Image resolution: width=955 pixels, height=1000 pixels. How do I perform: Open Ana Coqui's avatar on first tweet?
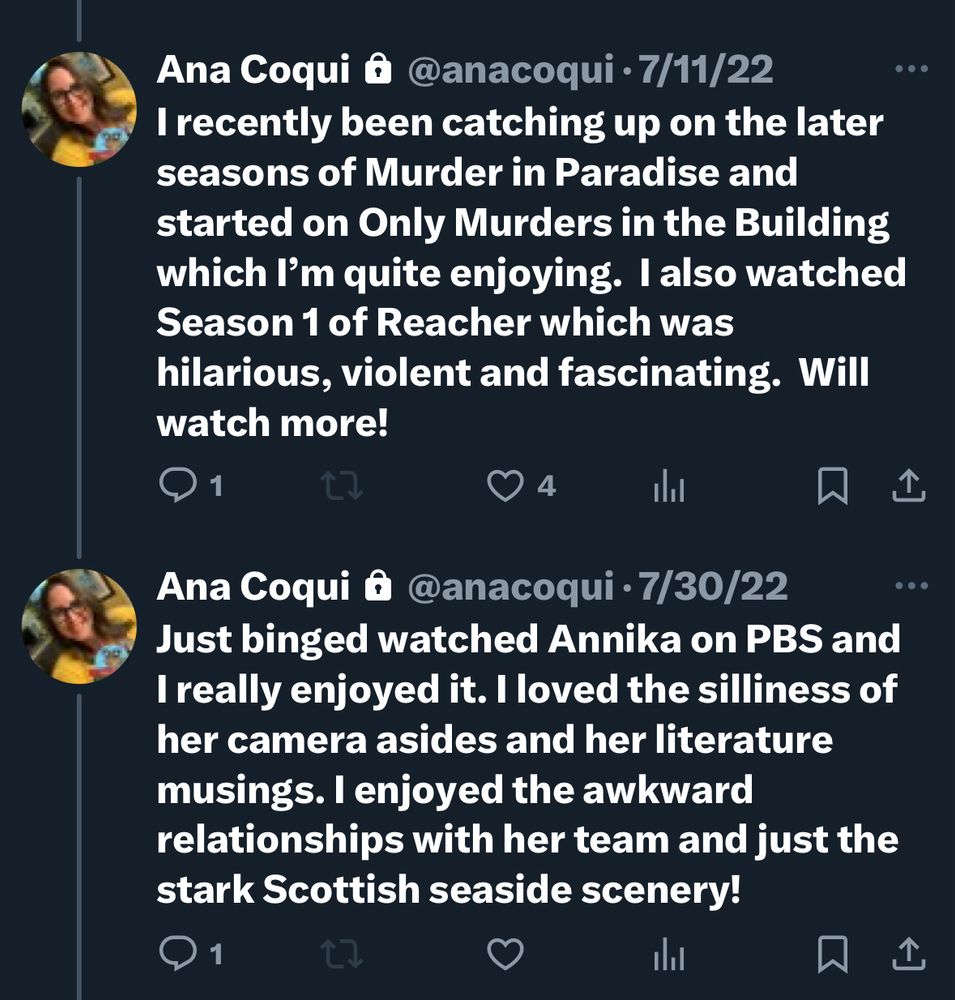[x=79, y=109]
